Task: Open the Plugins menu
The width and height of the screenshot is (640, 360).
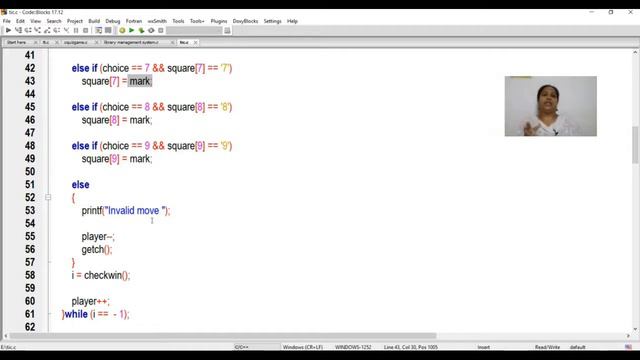Action: pos(219,21)
